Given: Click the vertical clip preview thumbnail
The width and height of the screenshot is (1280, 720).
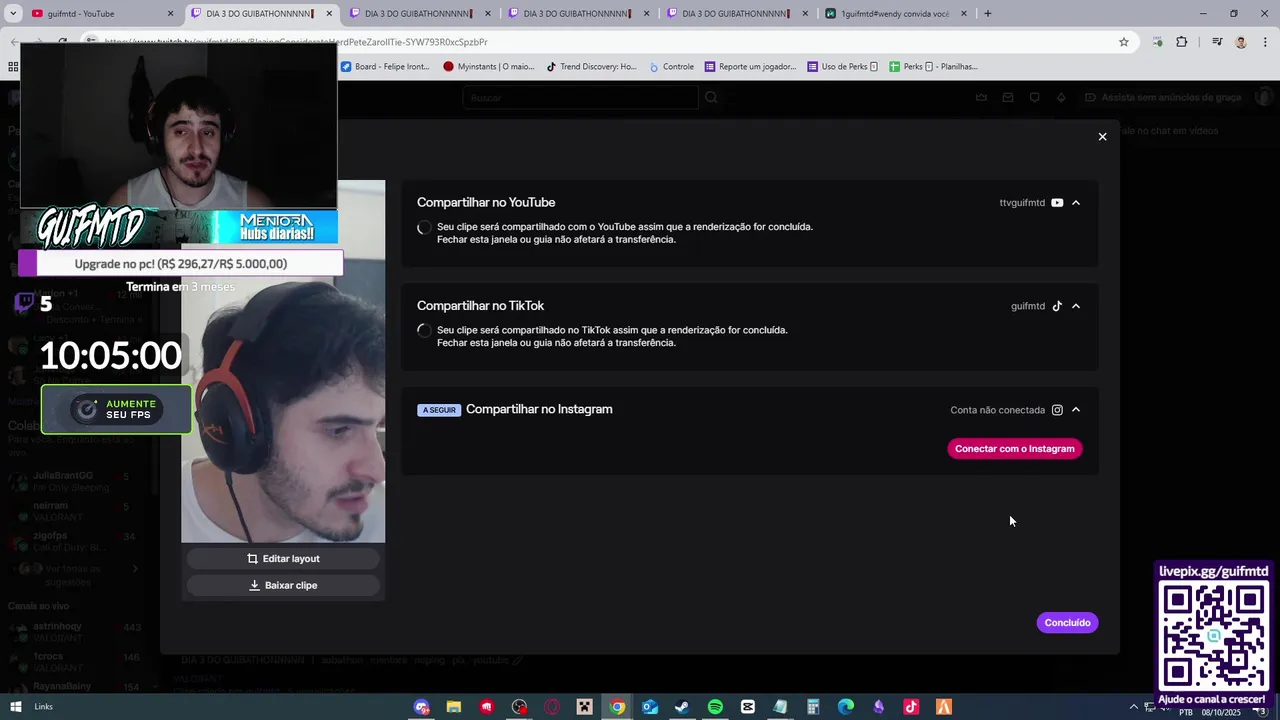Looking at the screenshot, I should coord(283,362).
